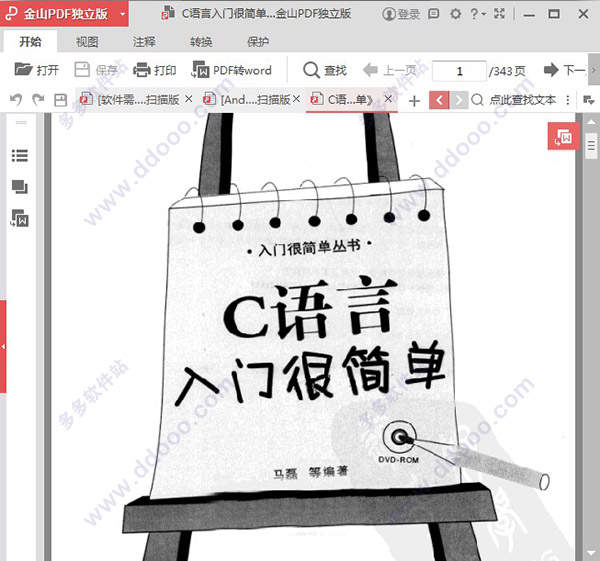Expand the help question mark menu
The image size is (600, 561).
coord(477,14)
